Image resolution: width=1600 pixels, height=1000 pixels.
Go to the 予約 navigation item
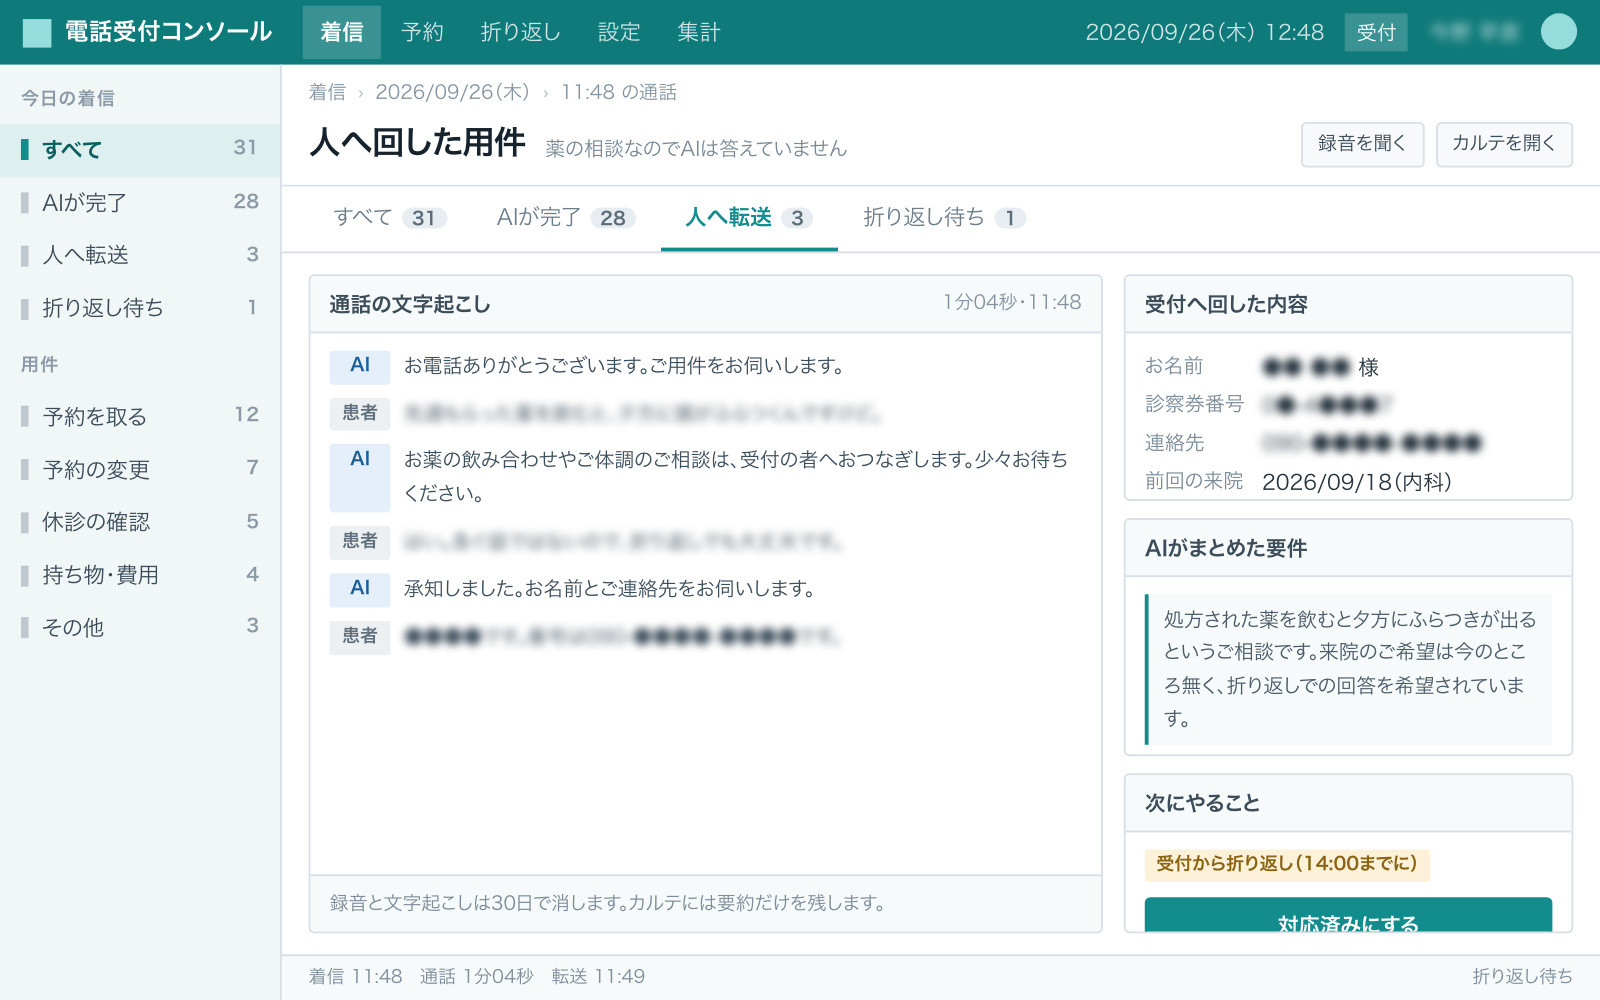pos(422,32)
